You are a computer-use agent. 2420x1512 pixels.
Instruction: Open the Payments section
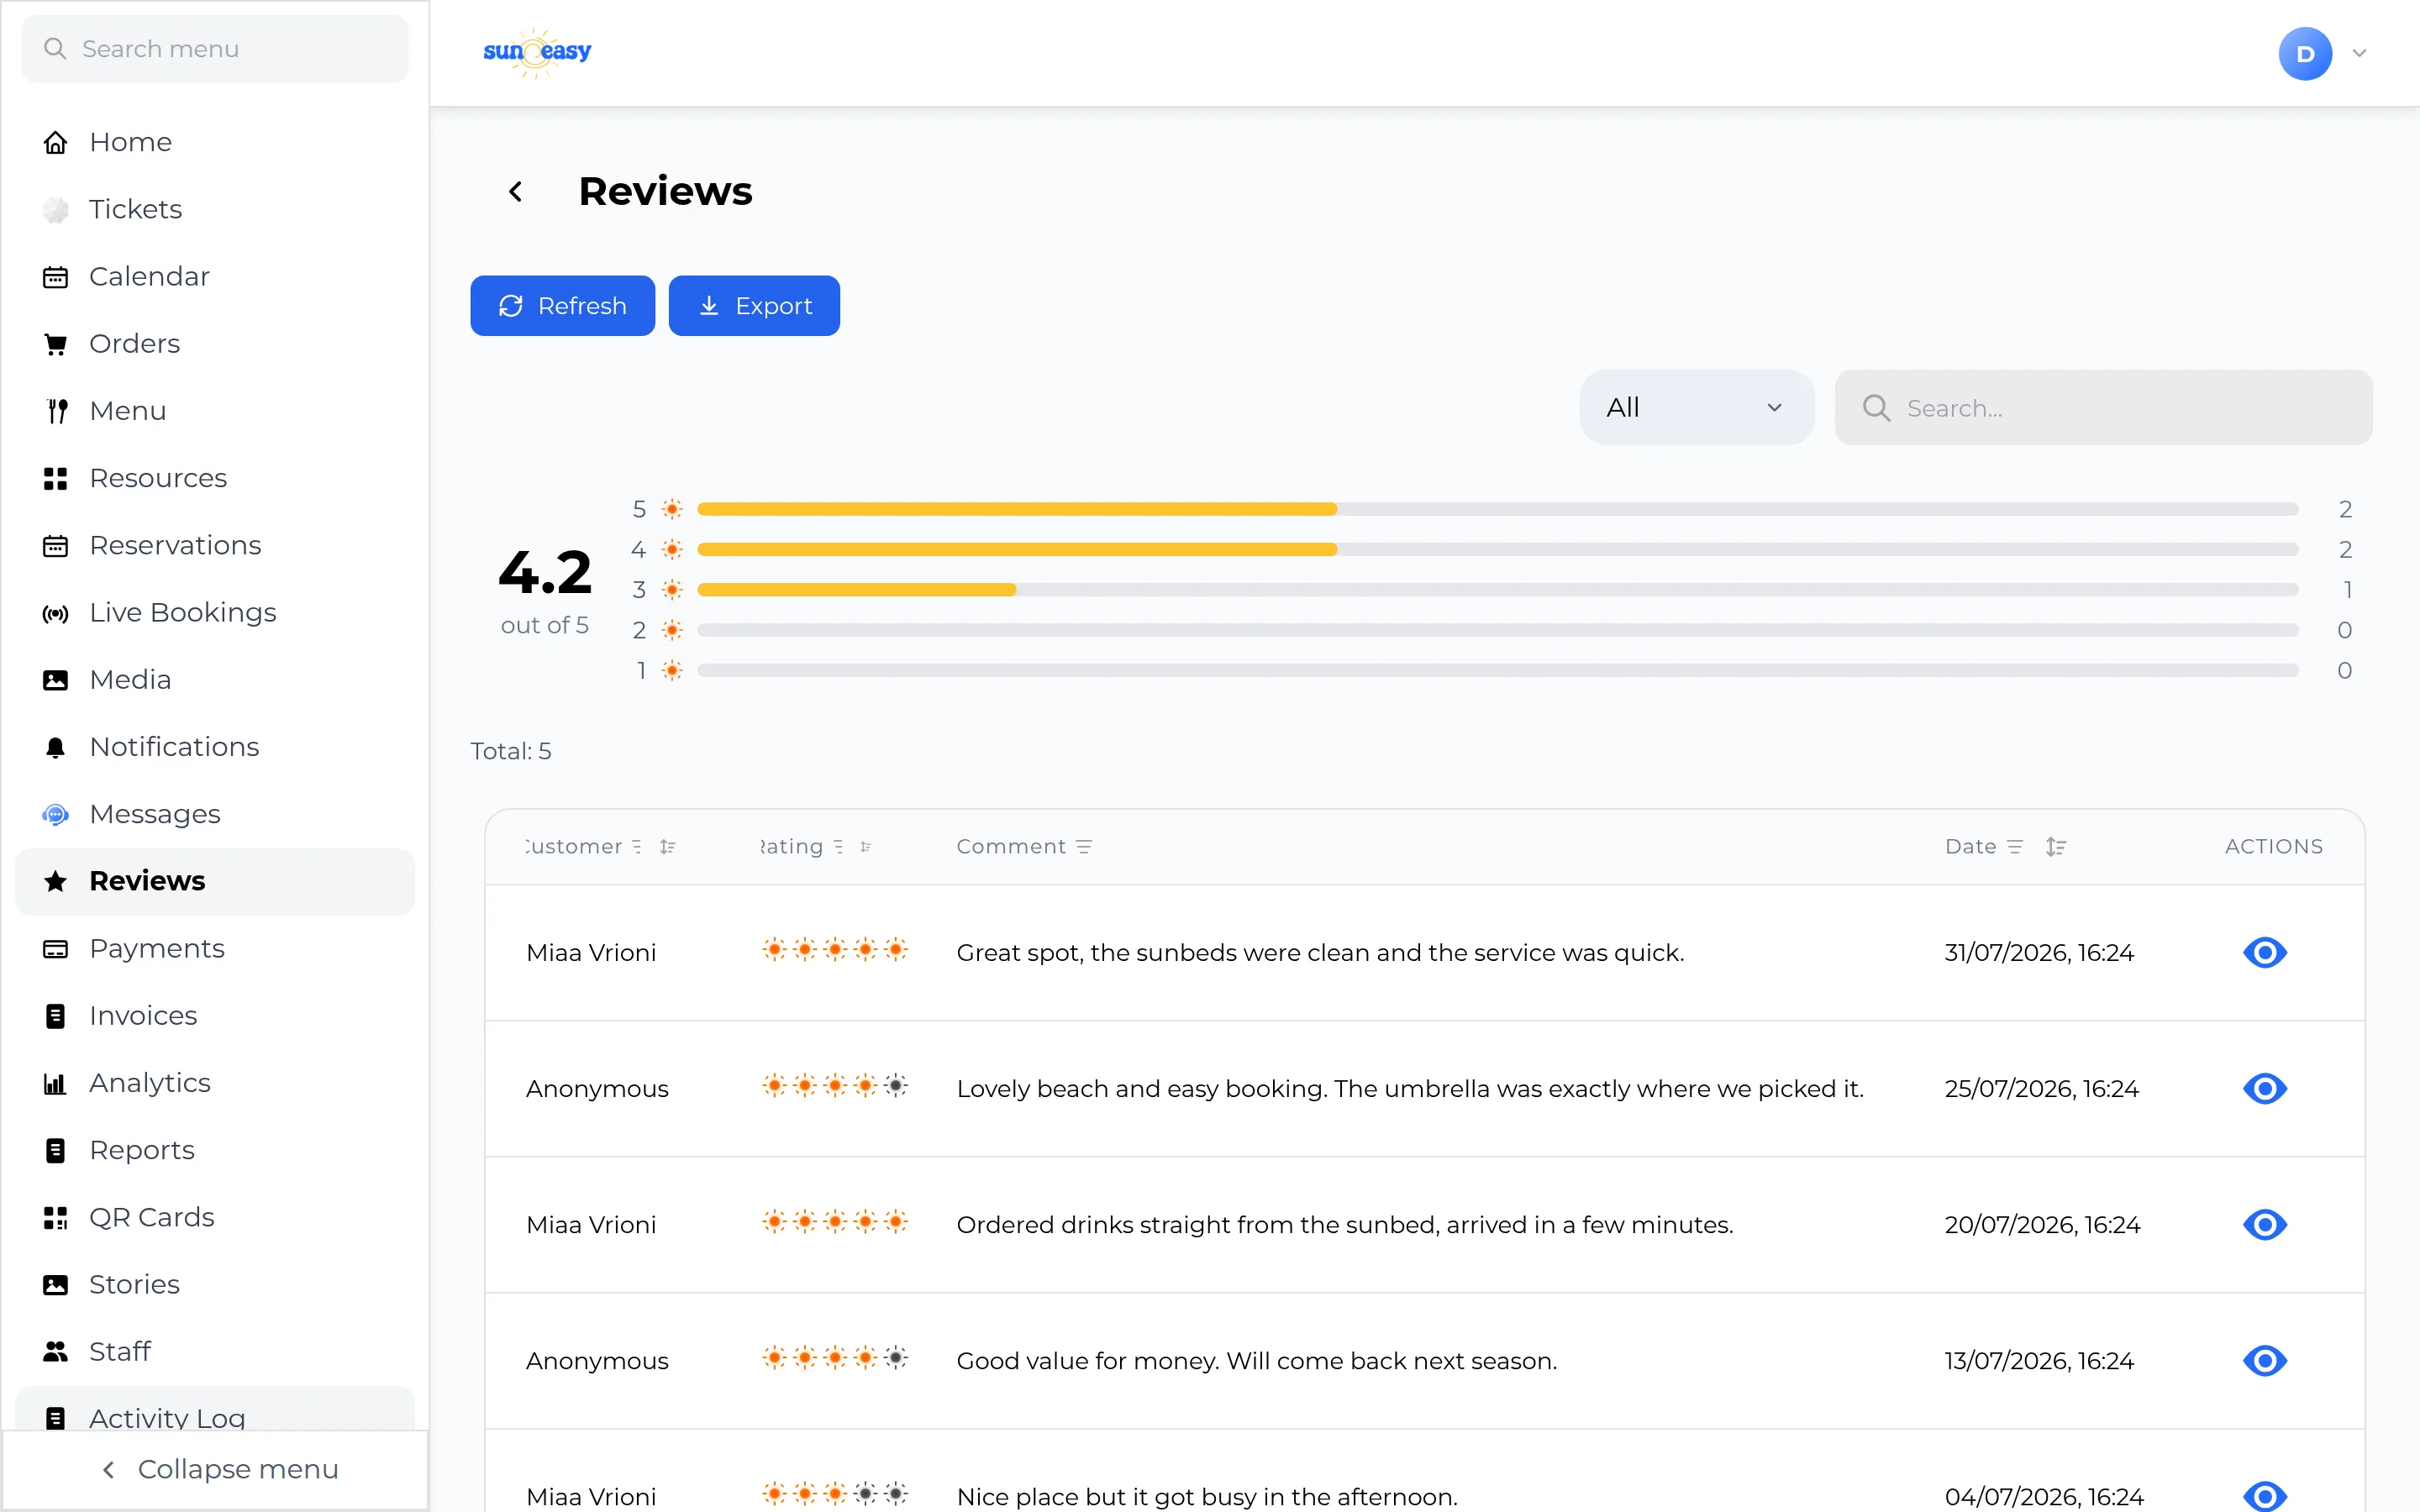pyautogui.click(x=214, y=948)
